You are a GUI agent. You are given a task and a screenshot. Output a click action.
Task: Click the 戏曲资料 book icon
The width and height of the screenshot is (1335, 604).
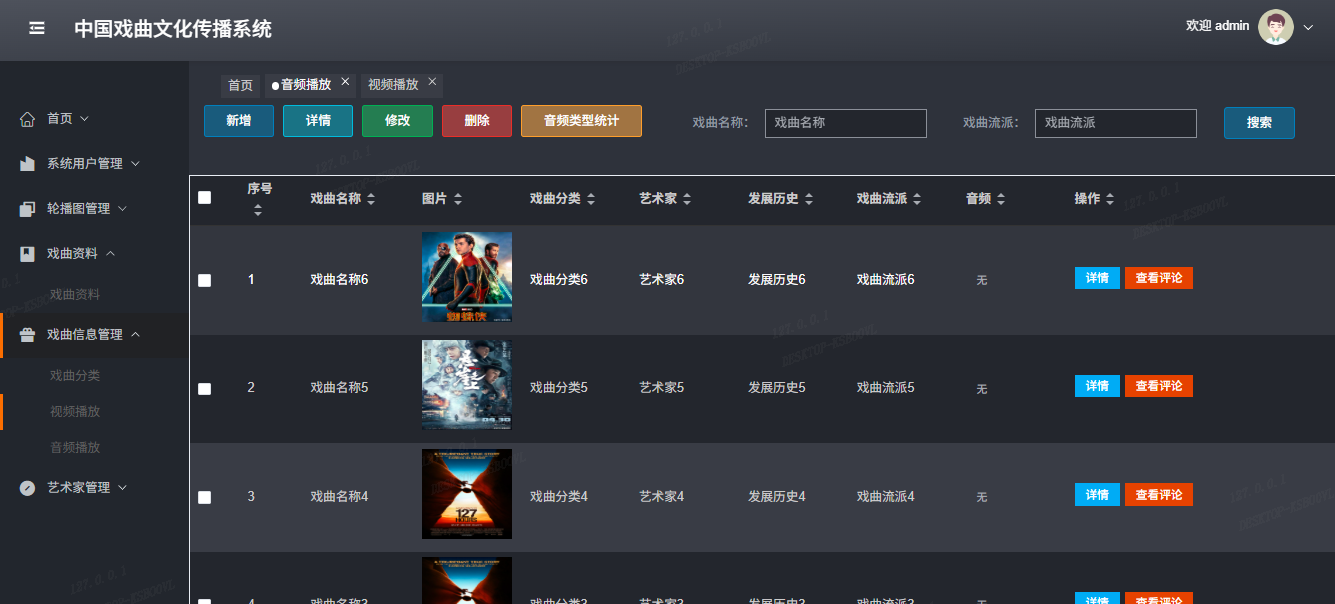28,254
